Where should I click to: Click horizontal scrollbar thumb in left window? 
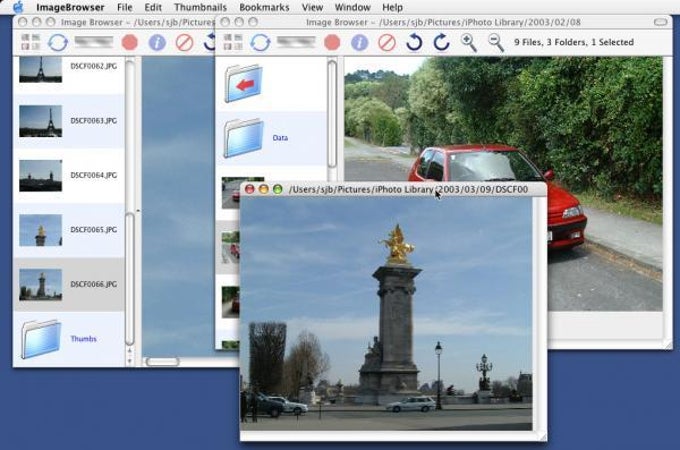pyautogui.click(x=162, y=362)
